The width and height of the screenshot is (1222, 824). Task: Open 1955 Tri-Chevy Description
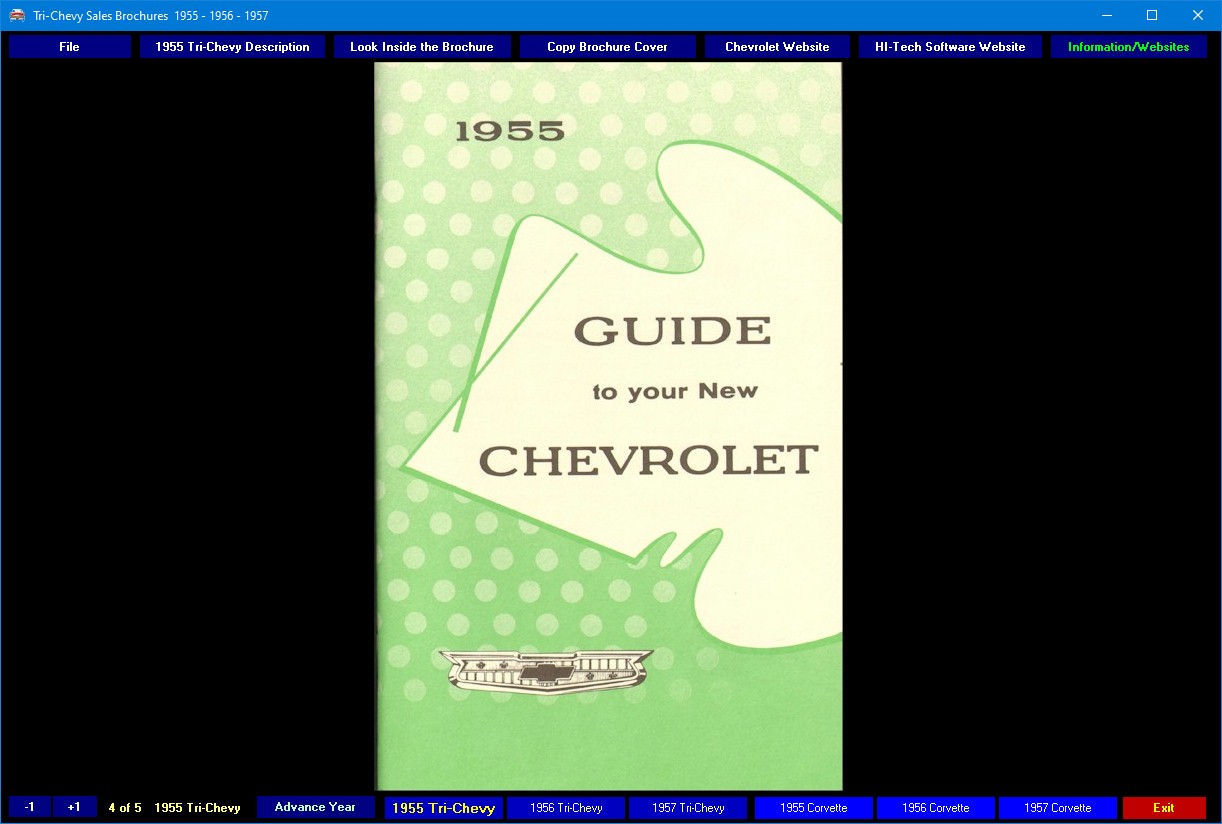pyautogui.click(x=232, y=47)
